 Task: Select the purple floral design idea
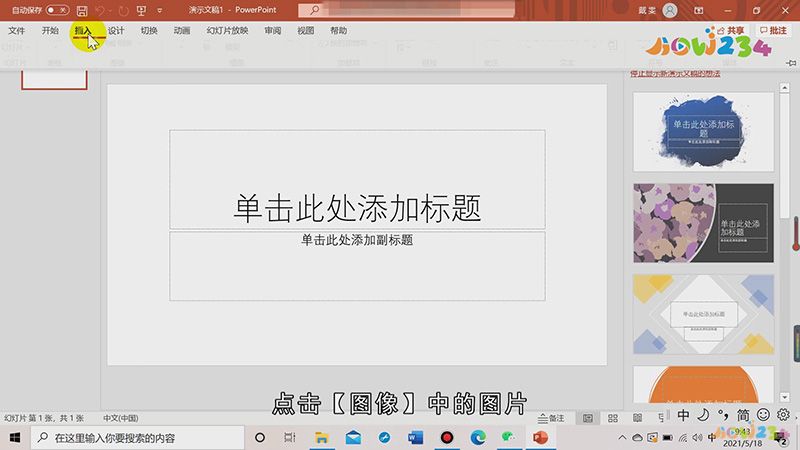(x=704, y=223)
